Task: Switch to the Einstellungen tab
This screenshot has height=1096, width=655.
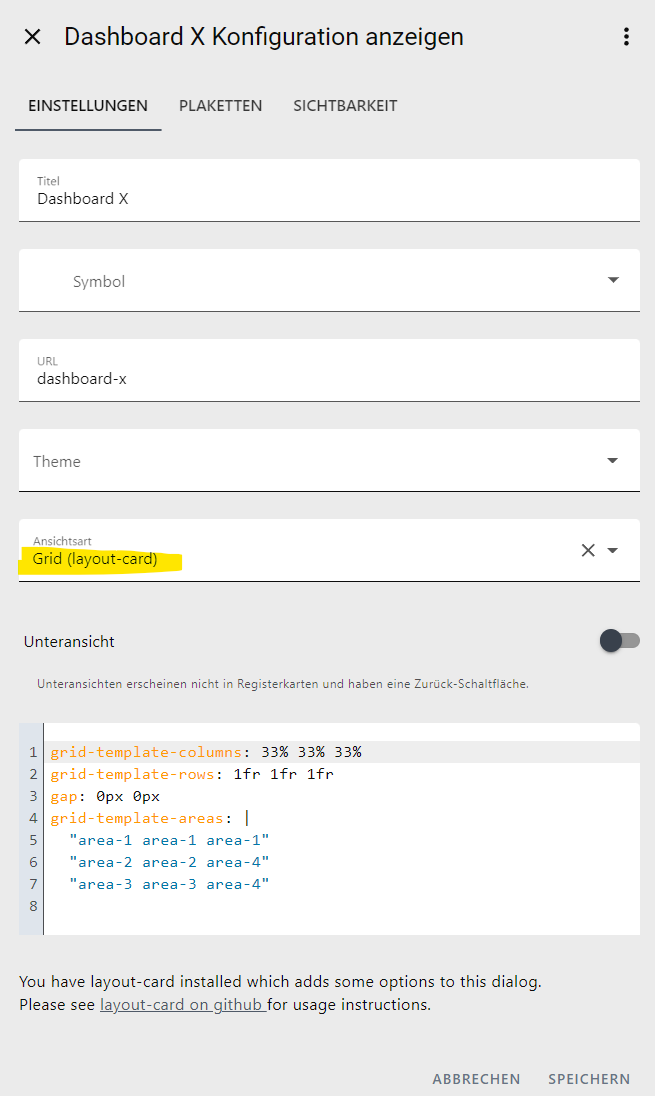Action: [x=88, y=106]
